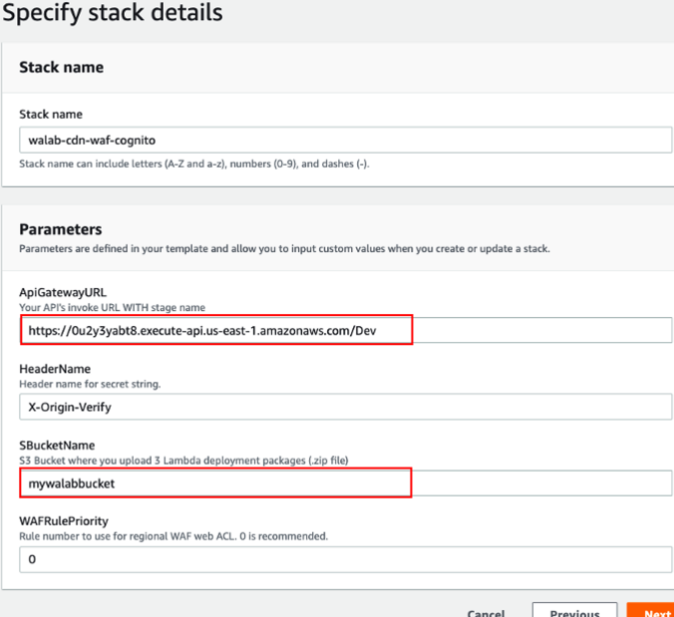Screen dimensions: 674x617
Task: Click the Cancel button
Action: (486, 612)
